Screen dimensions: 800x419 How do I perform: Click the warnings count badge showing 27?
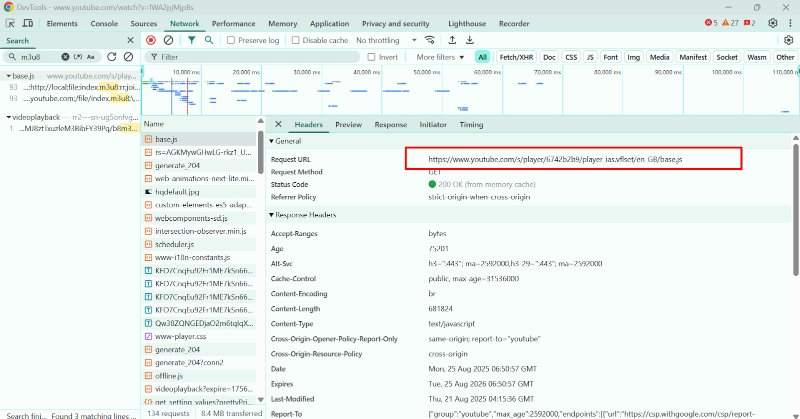tap(731, 23)
